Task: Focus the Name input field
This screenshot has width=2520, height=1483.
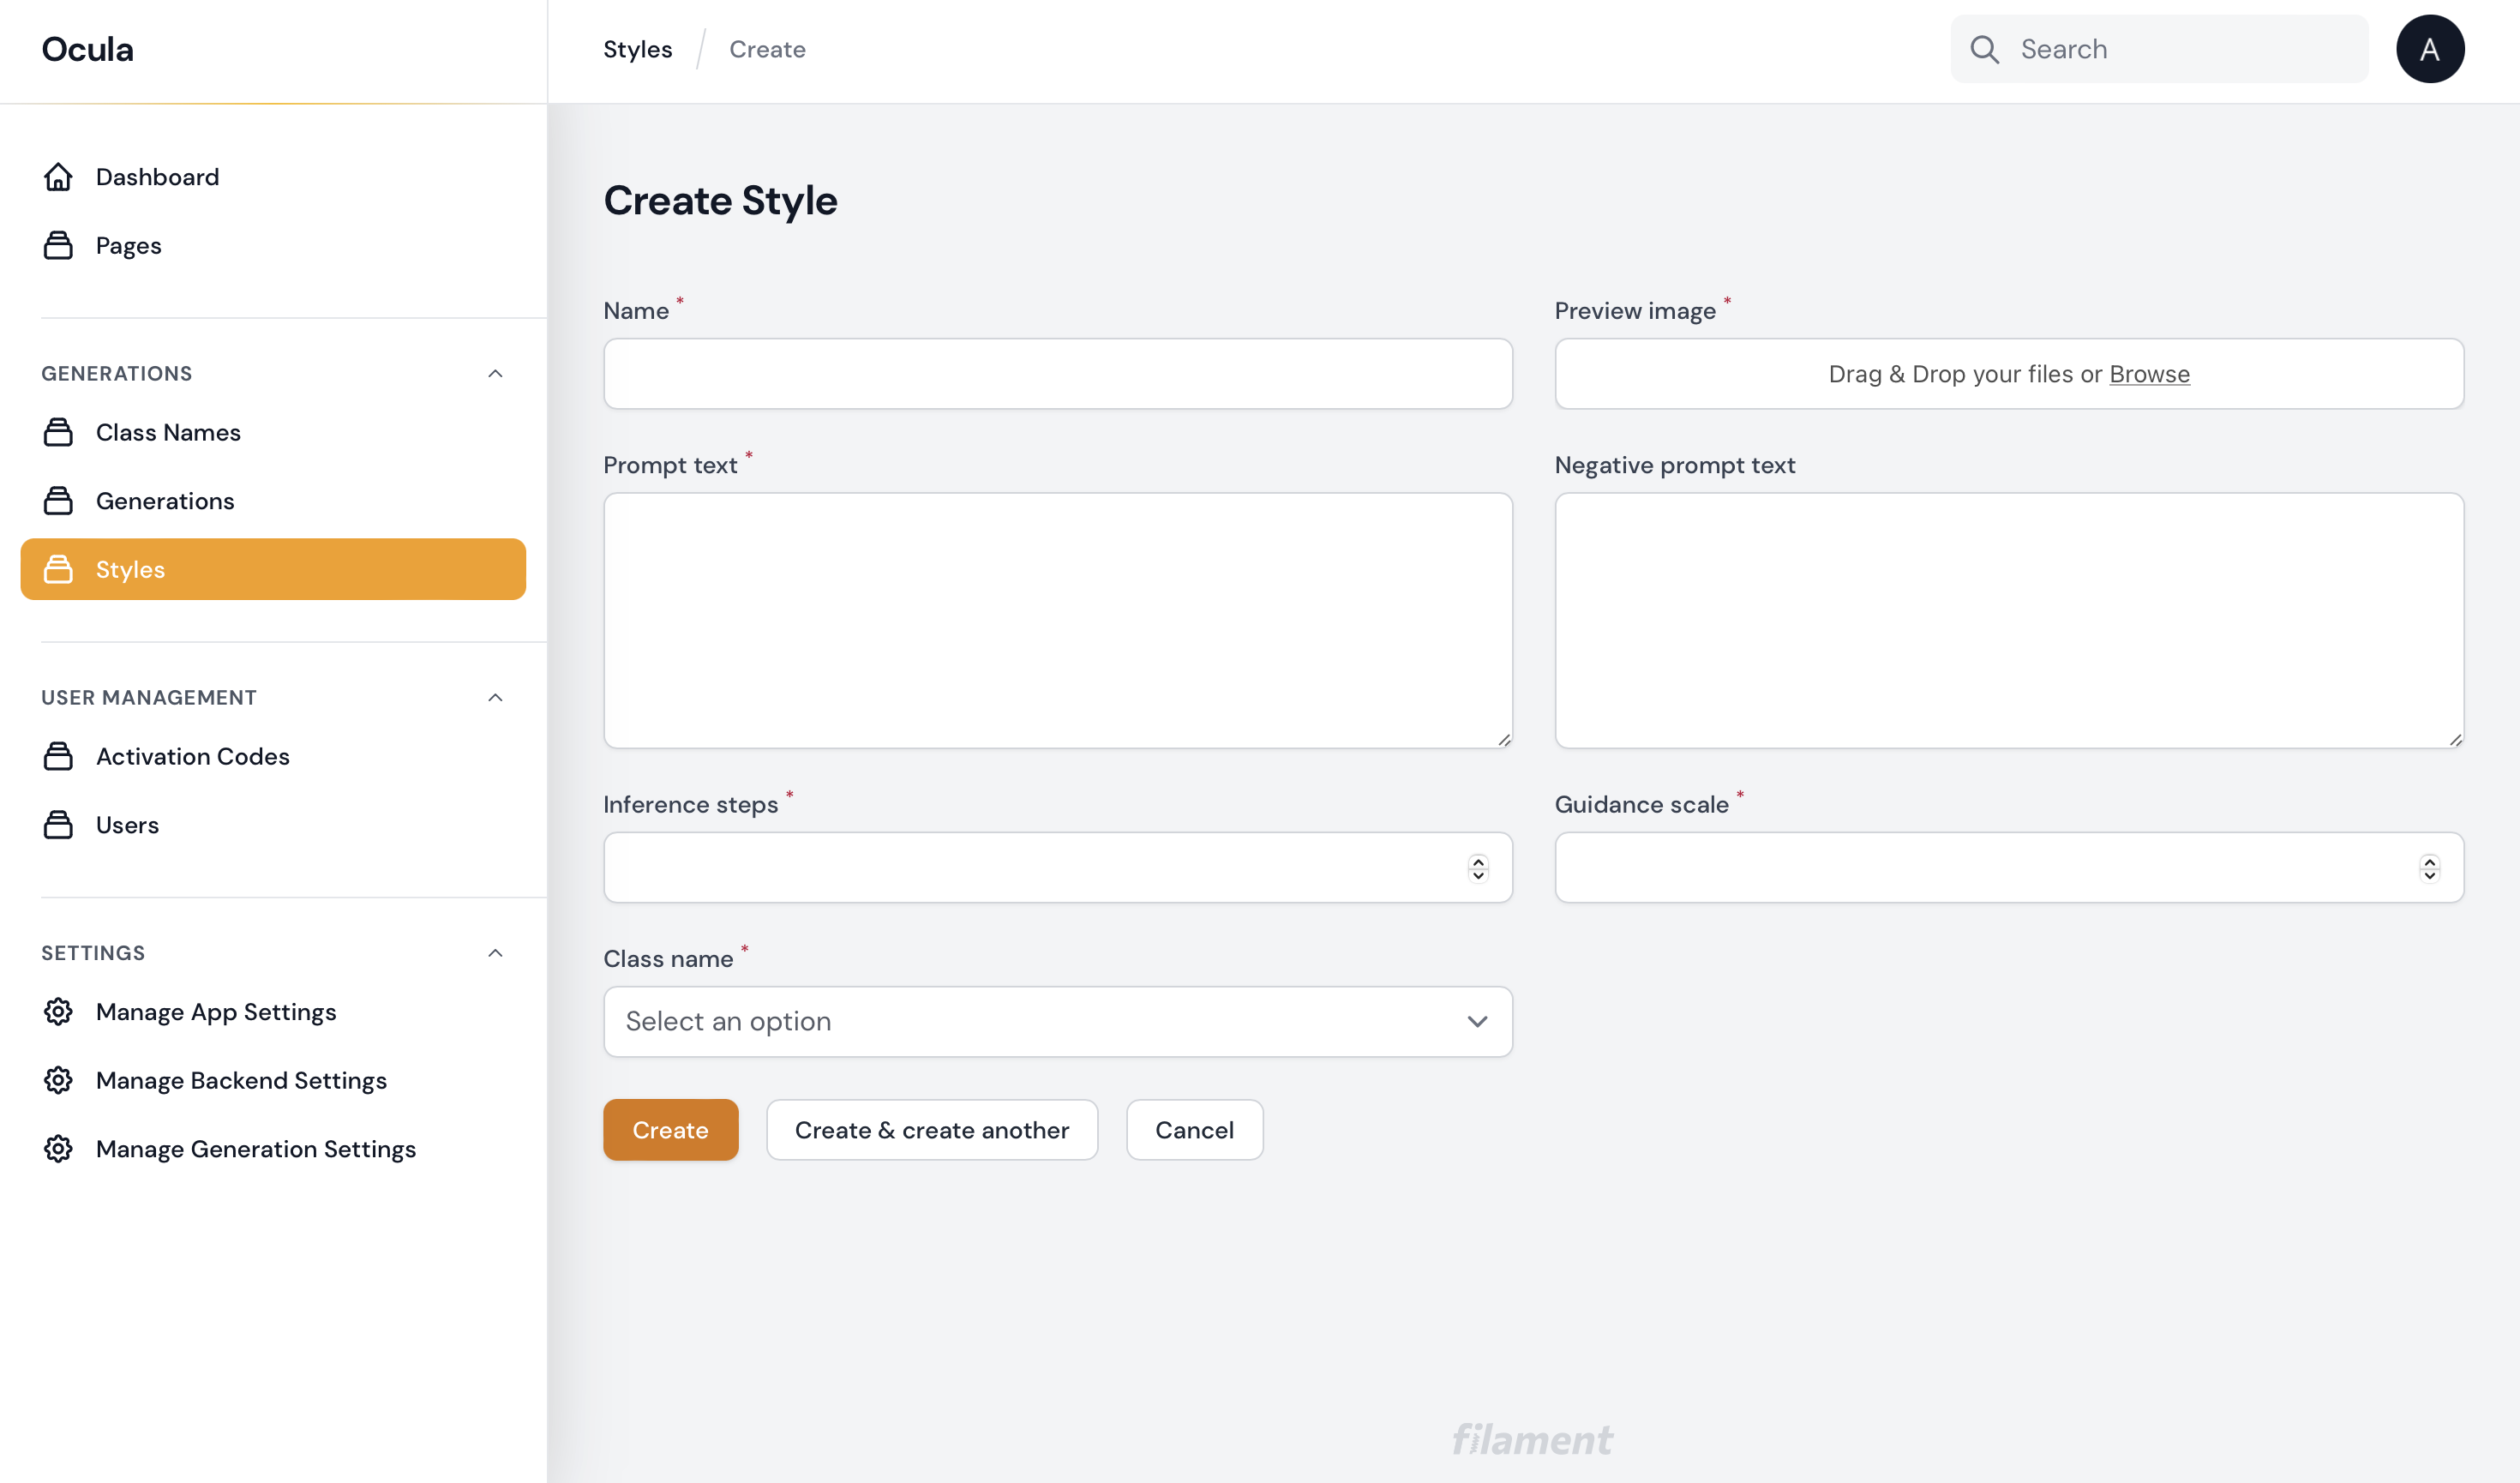Action: point(1058,374)
